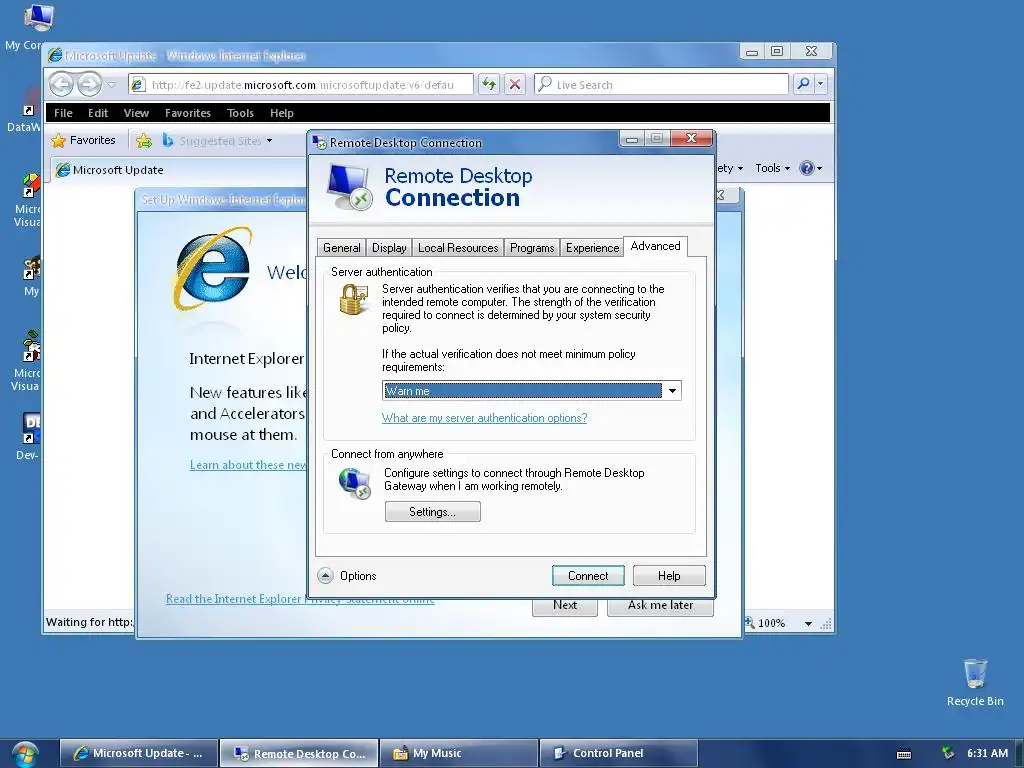Click the Connect button
Viewport: 1024px width, 768px height.
click(x=588, y=576)
